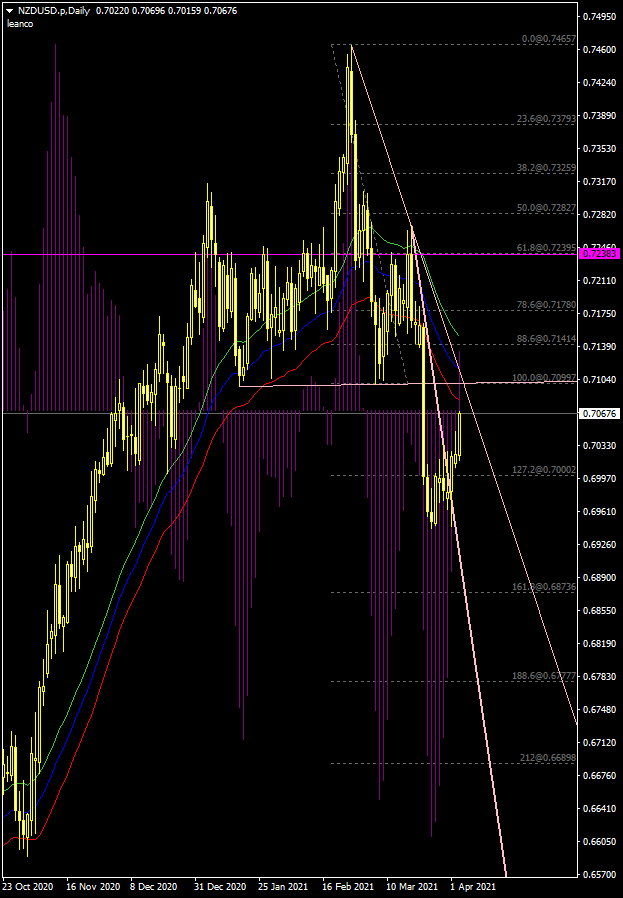Click the triangle icon beside NZDUSD.p title

(x=10, y=9)
